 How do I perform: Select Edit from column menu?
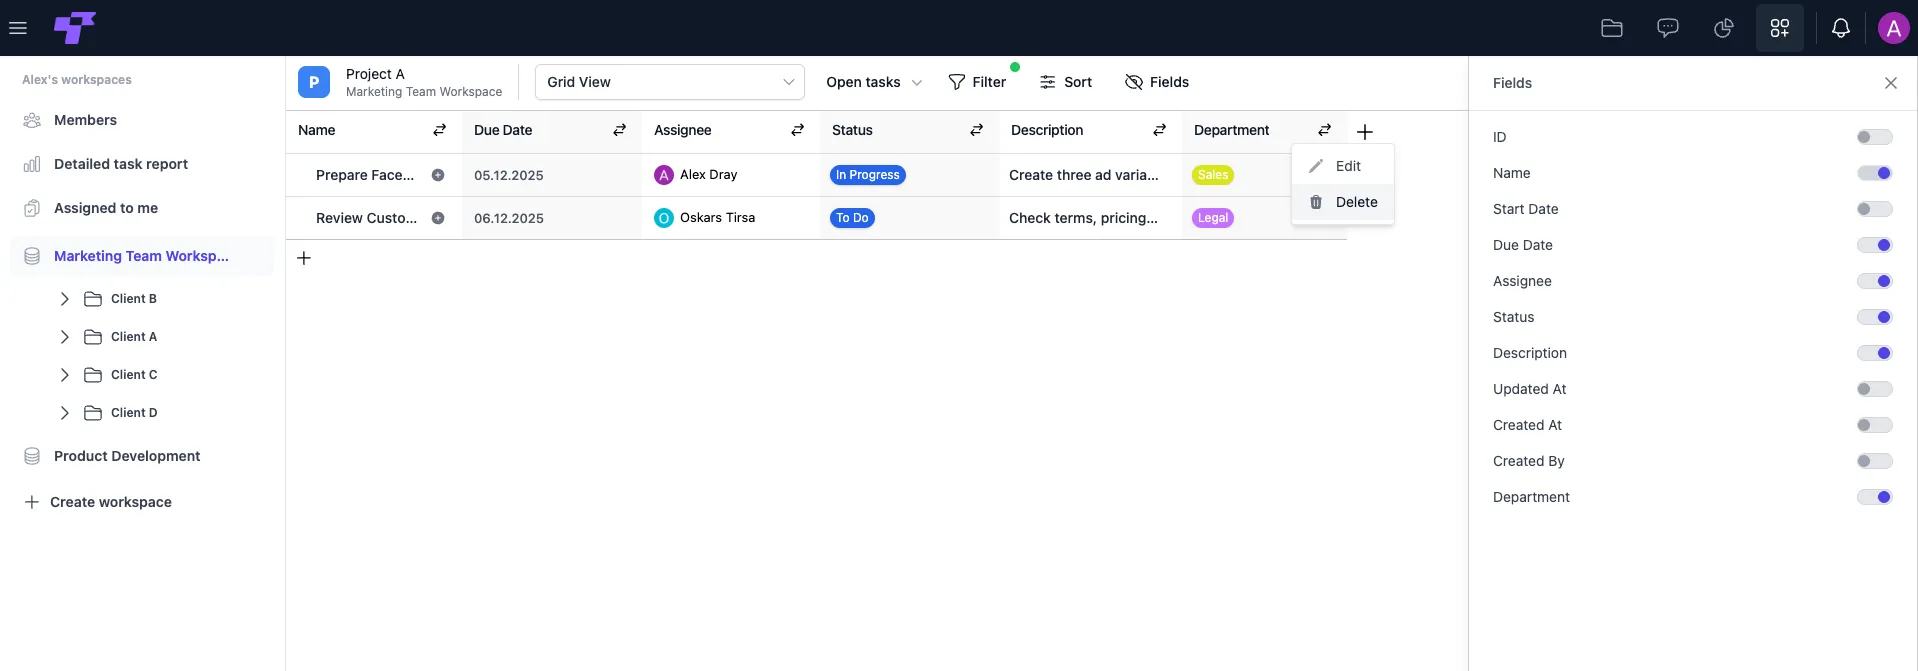1343,166
